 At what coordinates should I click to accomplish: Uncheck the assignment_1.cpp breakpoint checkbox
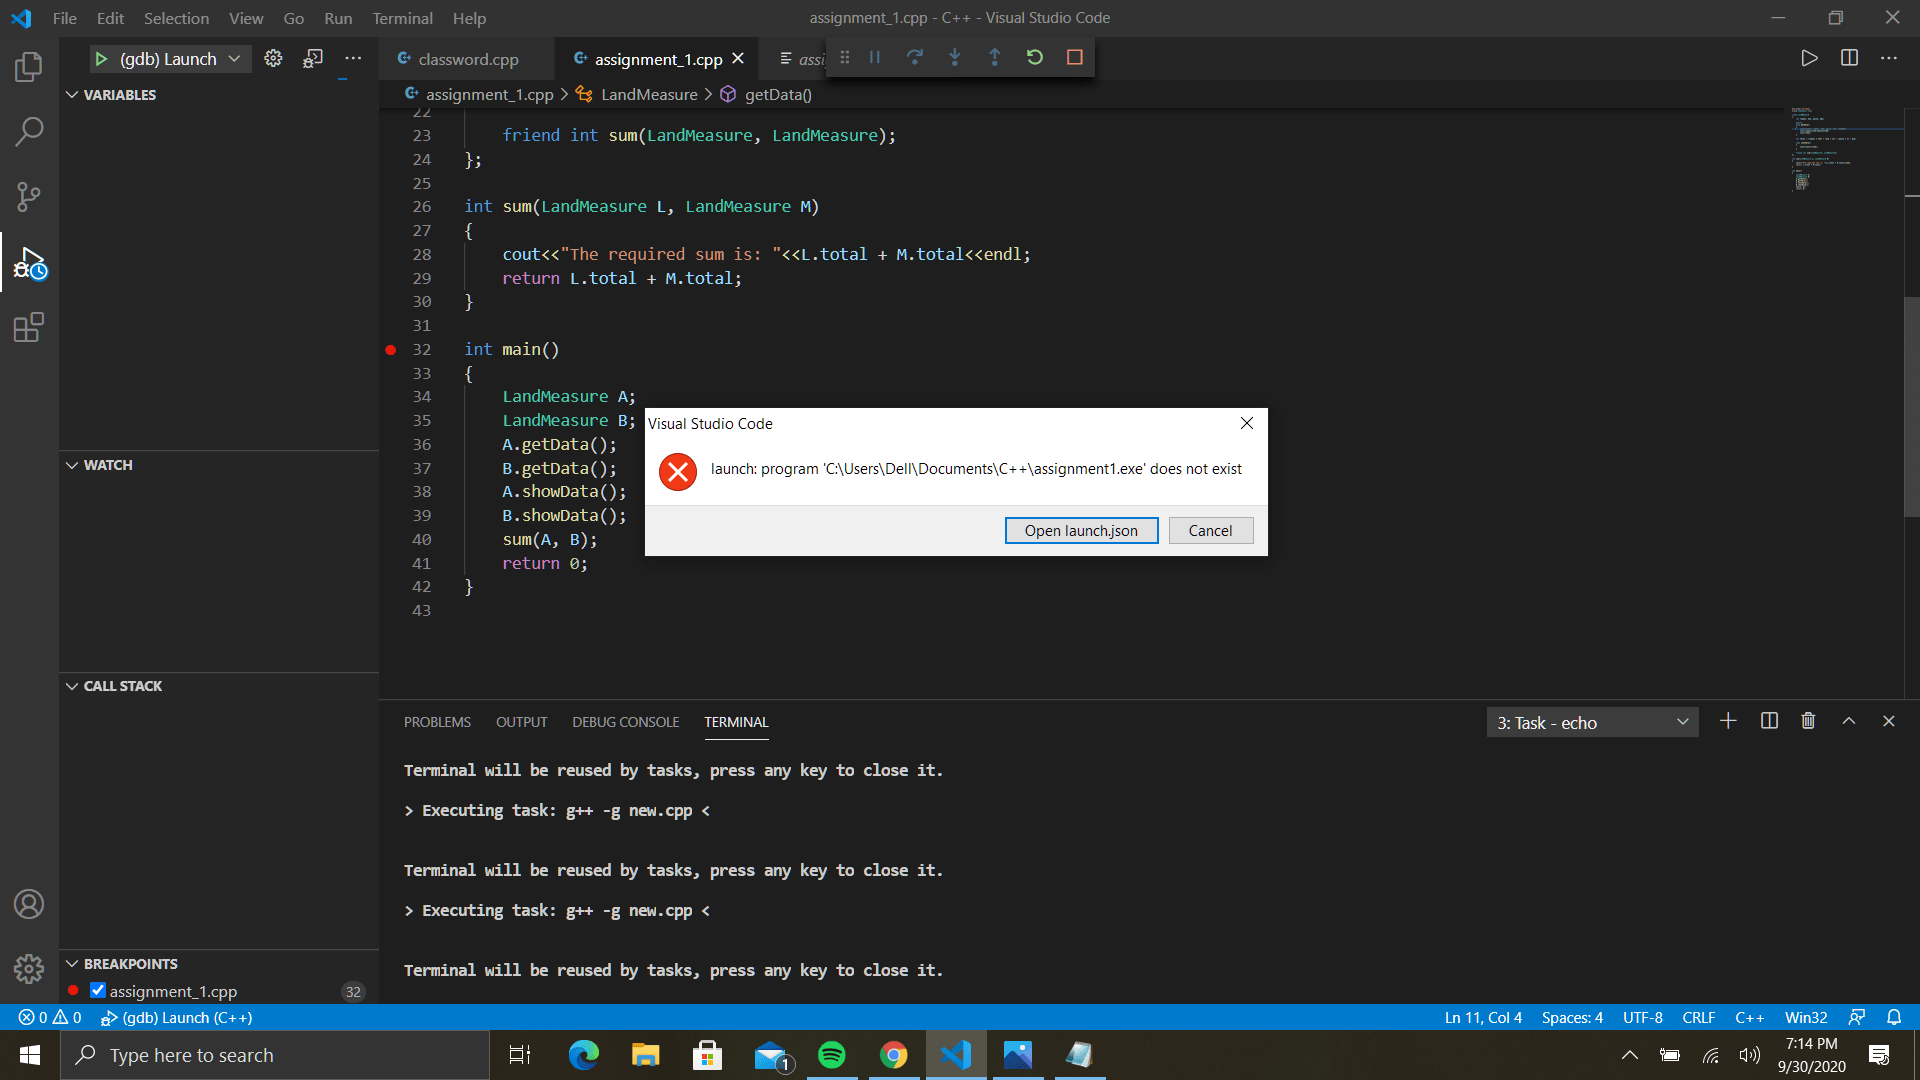click(98, 990)
